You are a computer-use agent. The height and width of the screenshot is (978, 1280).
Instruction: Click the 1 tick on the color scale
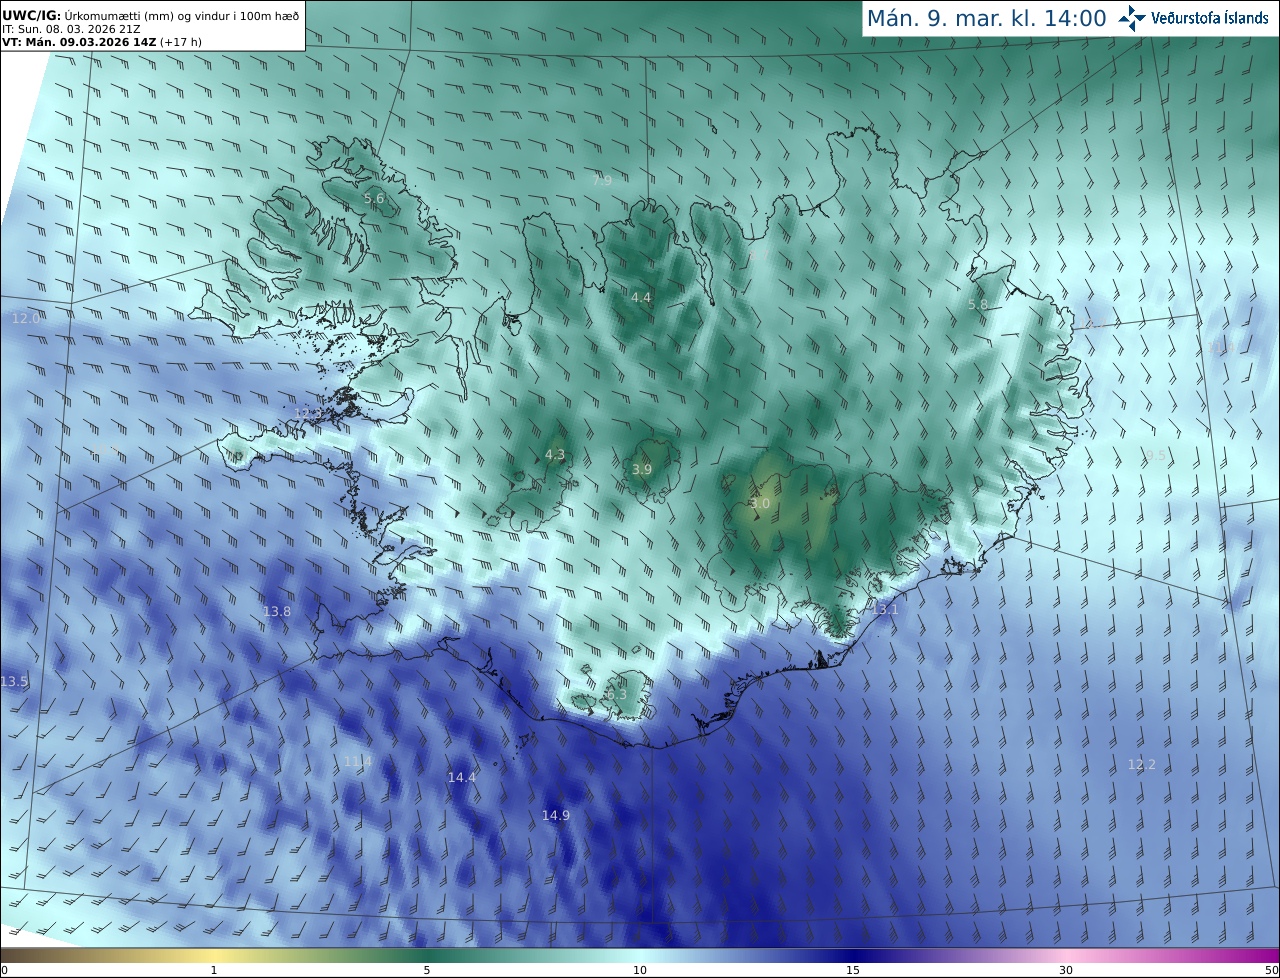(x=214, y=970)
